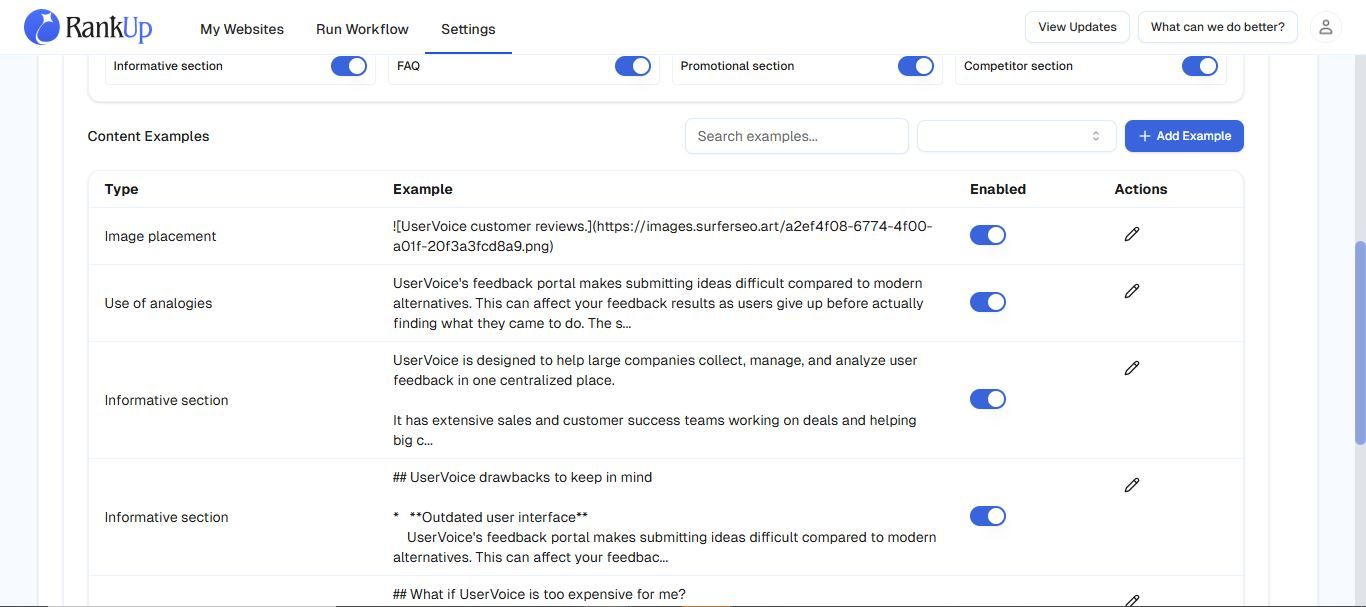Click the RankUp logo

(88, 27)
